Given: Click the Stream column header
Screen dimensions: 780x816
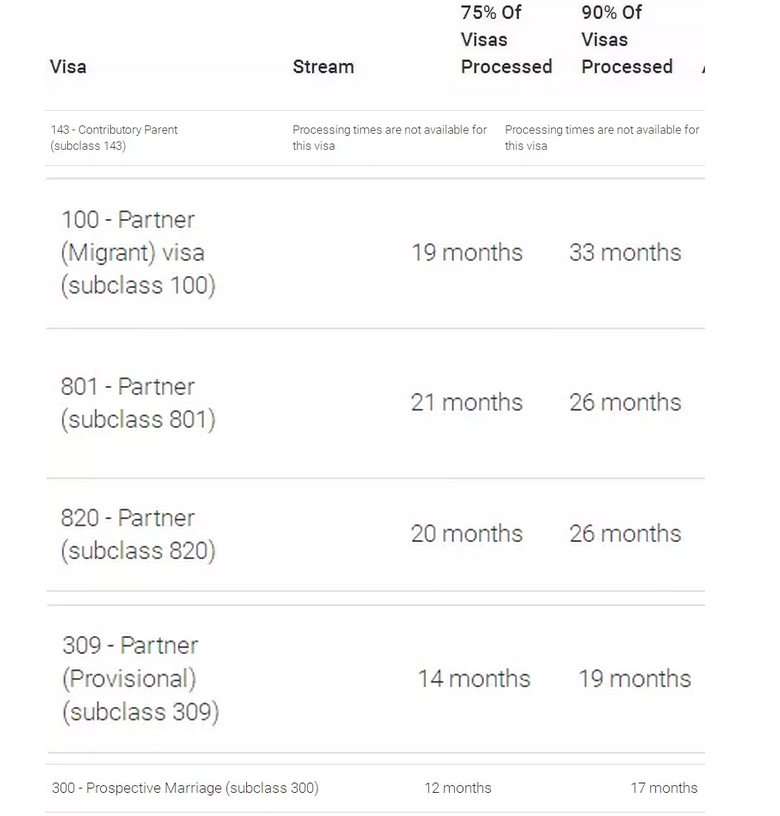Looking at the screenshot, I should 323,67.
